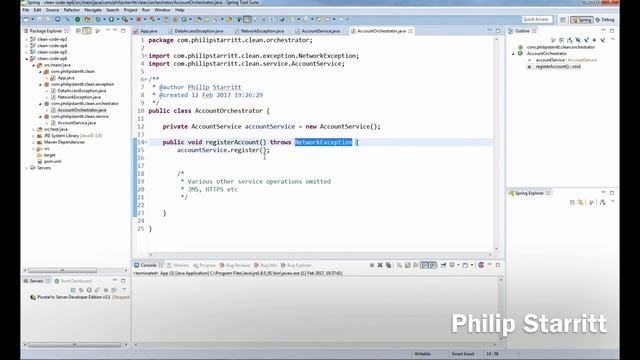Open the File menu

26,10
